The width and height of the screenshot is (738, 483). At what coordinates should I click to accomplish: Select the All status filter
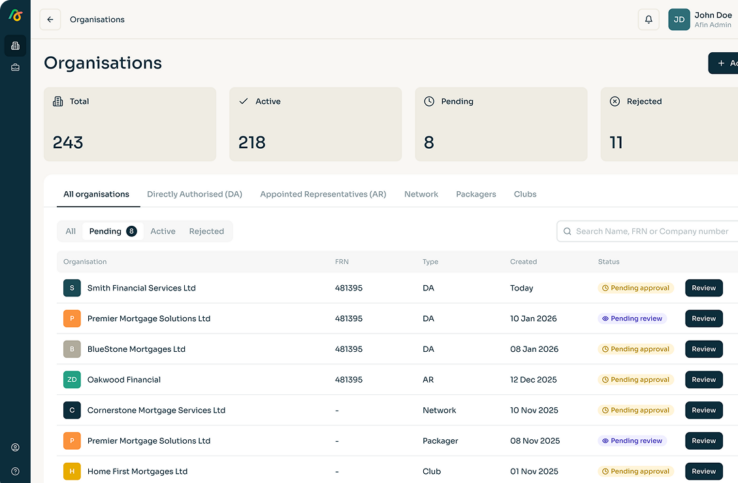[71, 231]
